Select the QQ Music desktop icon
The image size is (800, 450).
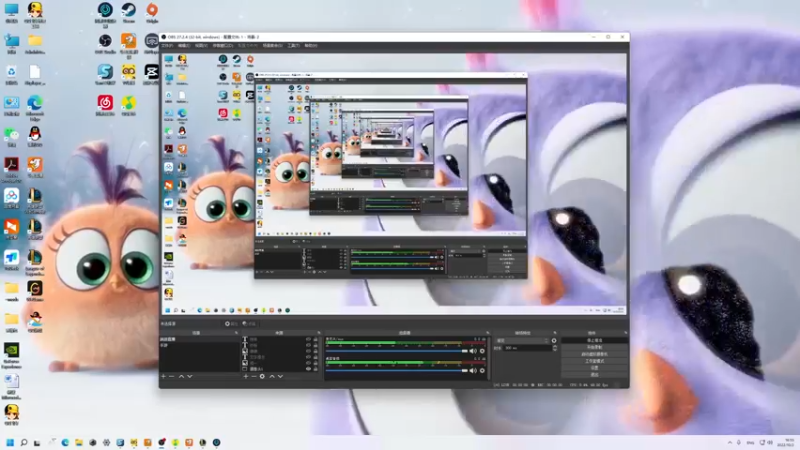(x=129, y=106)
